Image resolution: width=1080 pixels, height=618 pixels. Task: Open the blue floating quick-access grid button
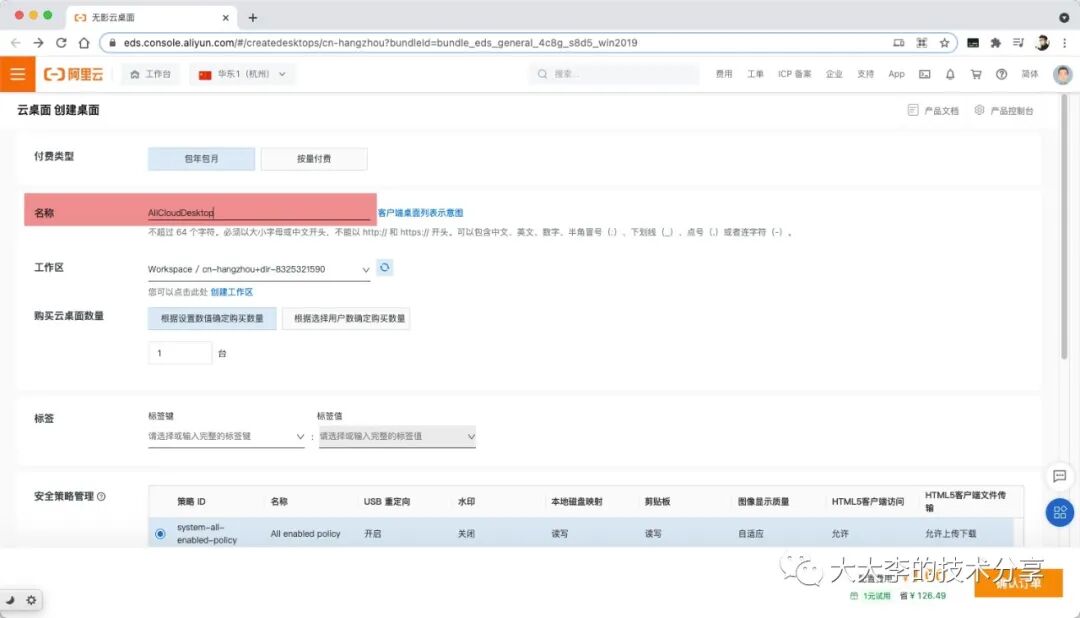tap(1059, 513)
